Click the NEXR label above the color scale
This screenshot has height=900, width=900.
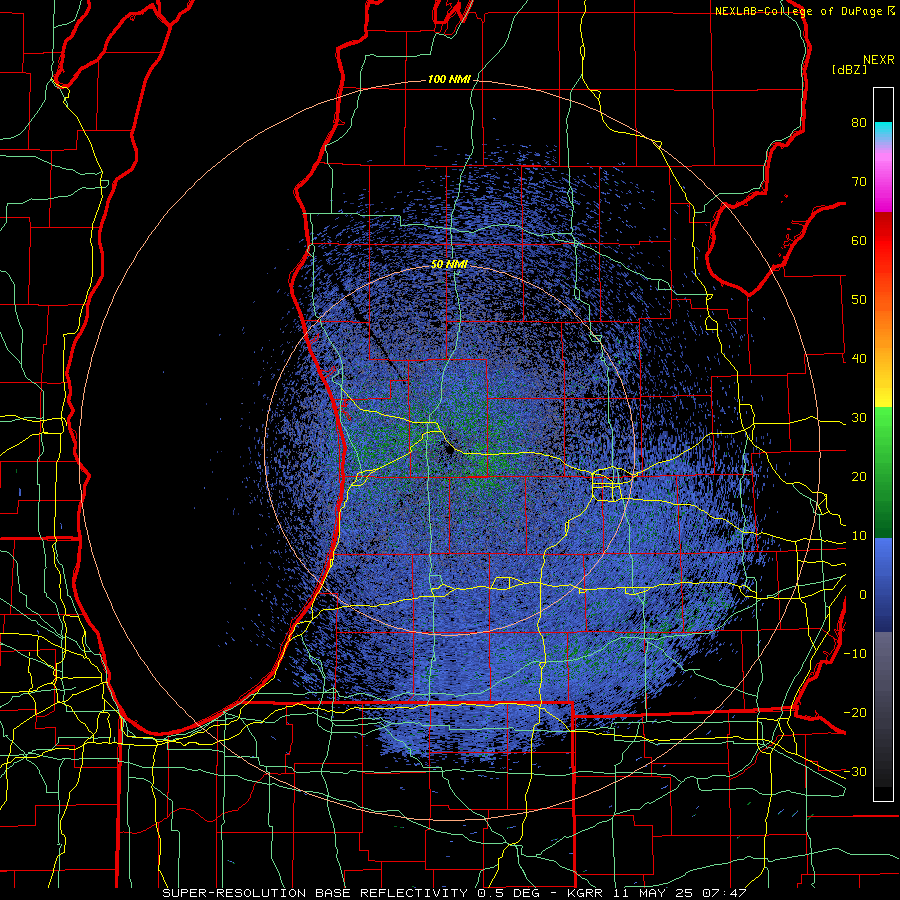[878, 60]
